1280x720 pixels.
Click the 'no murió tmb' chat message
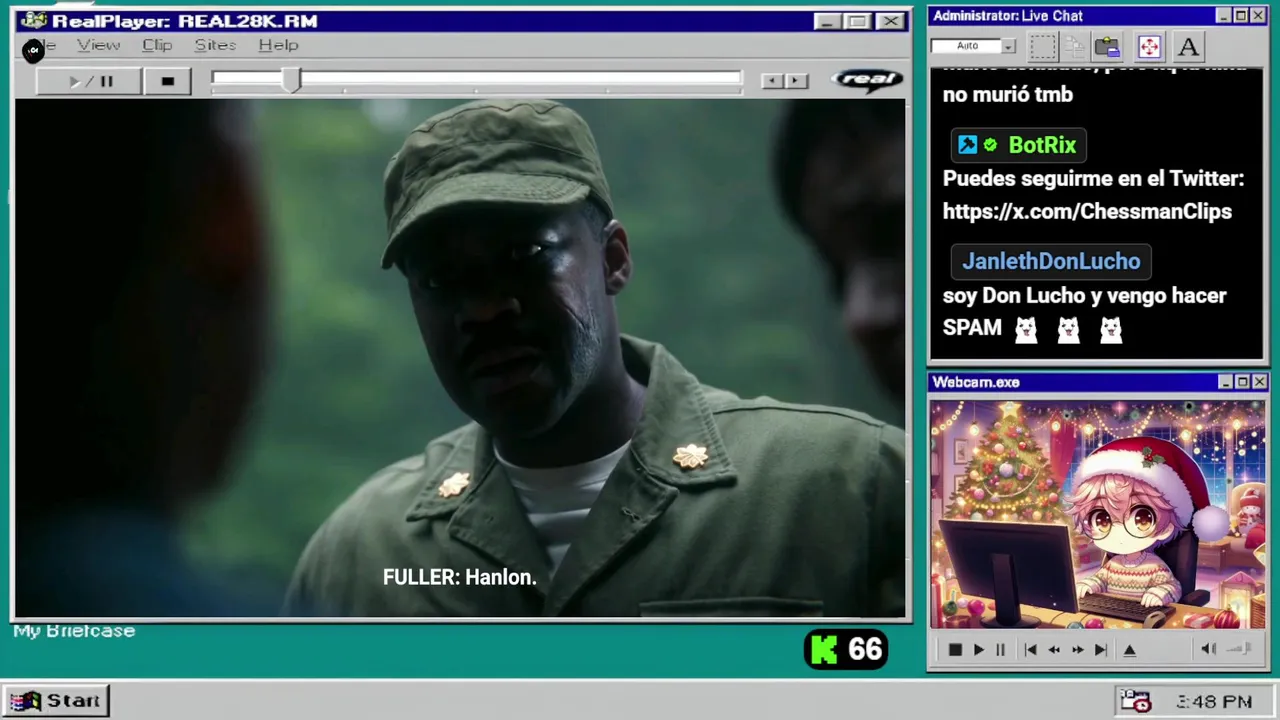coord(1008,95)
